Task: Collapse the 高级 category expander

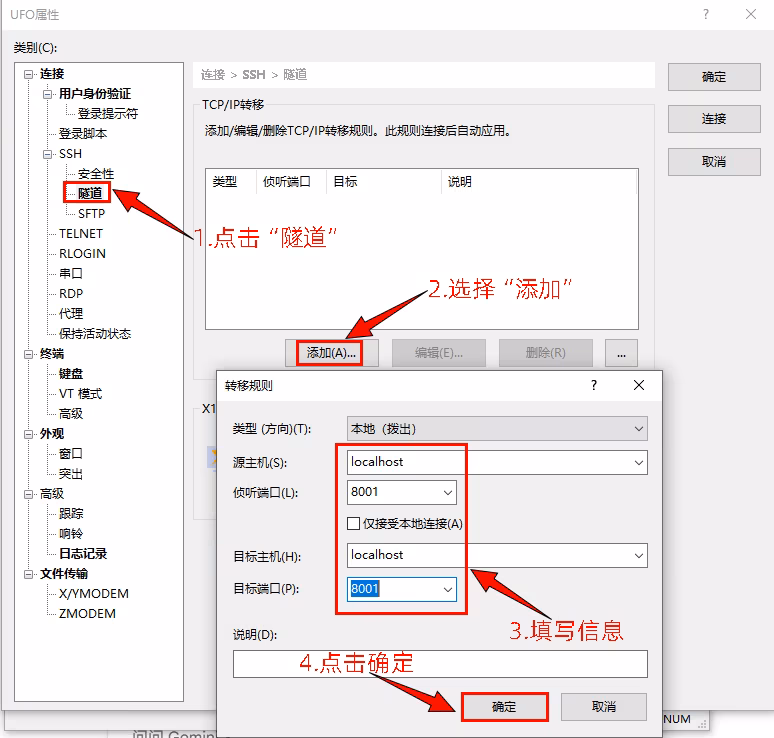Action: click(x=29, y=494)
